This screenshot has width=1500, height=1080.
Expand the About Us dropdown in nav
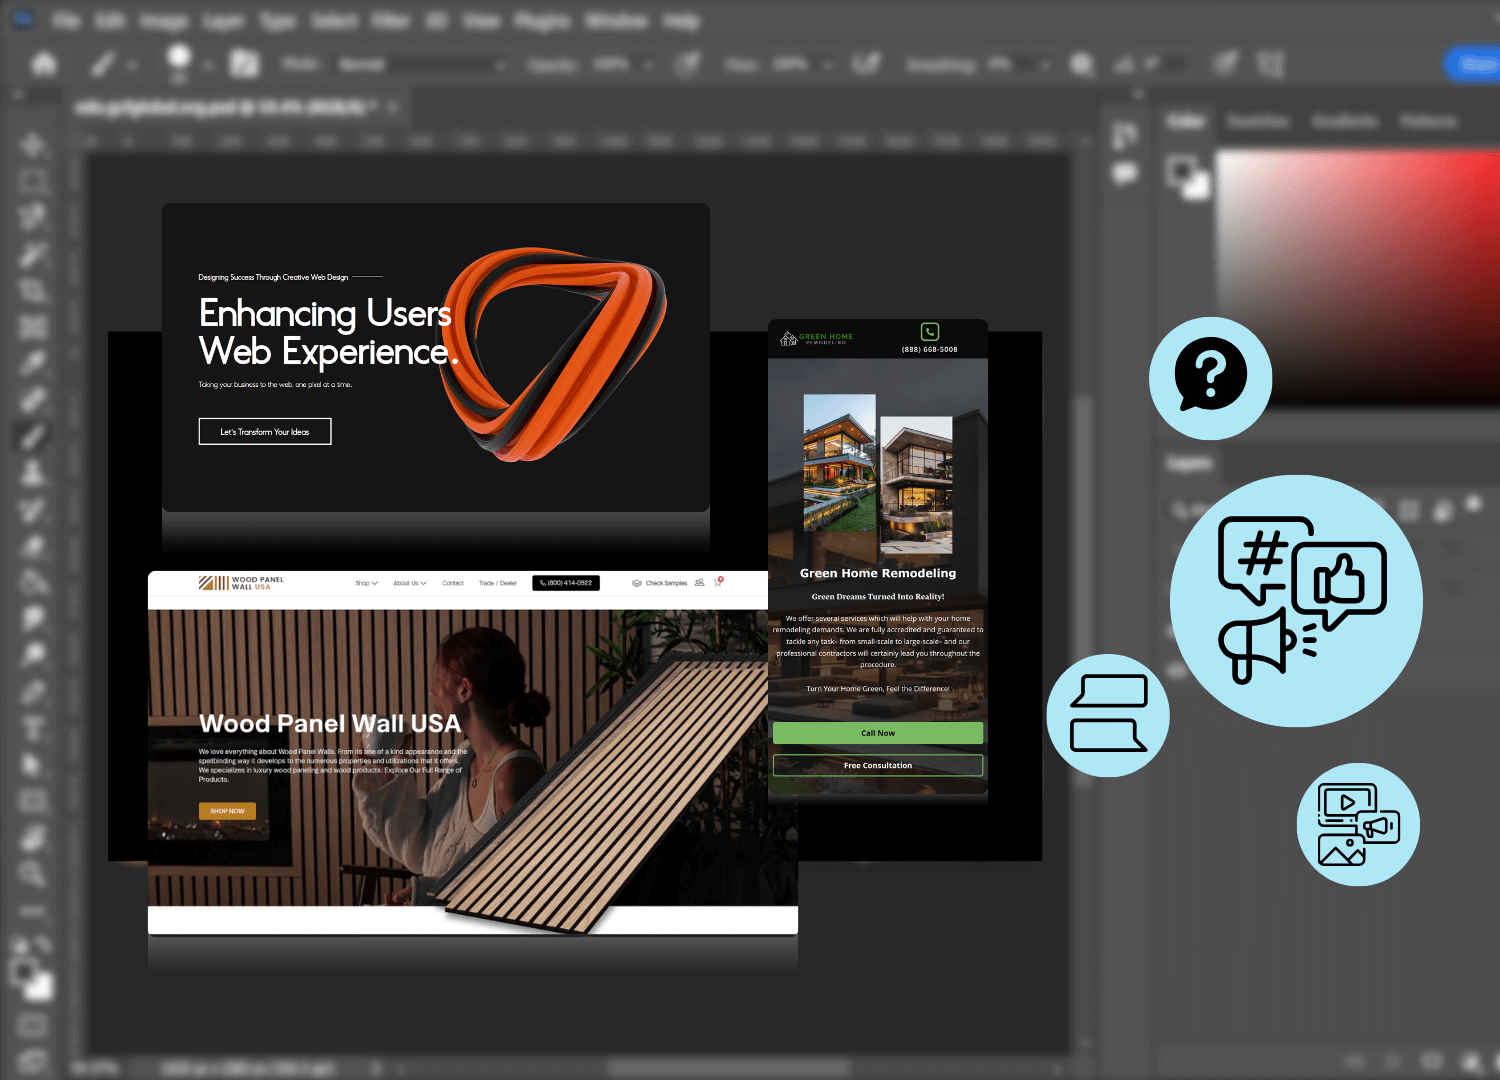410,583
